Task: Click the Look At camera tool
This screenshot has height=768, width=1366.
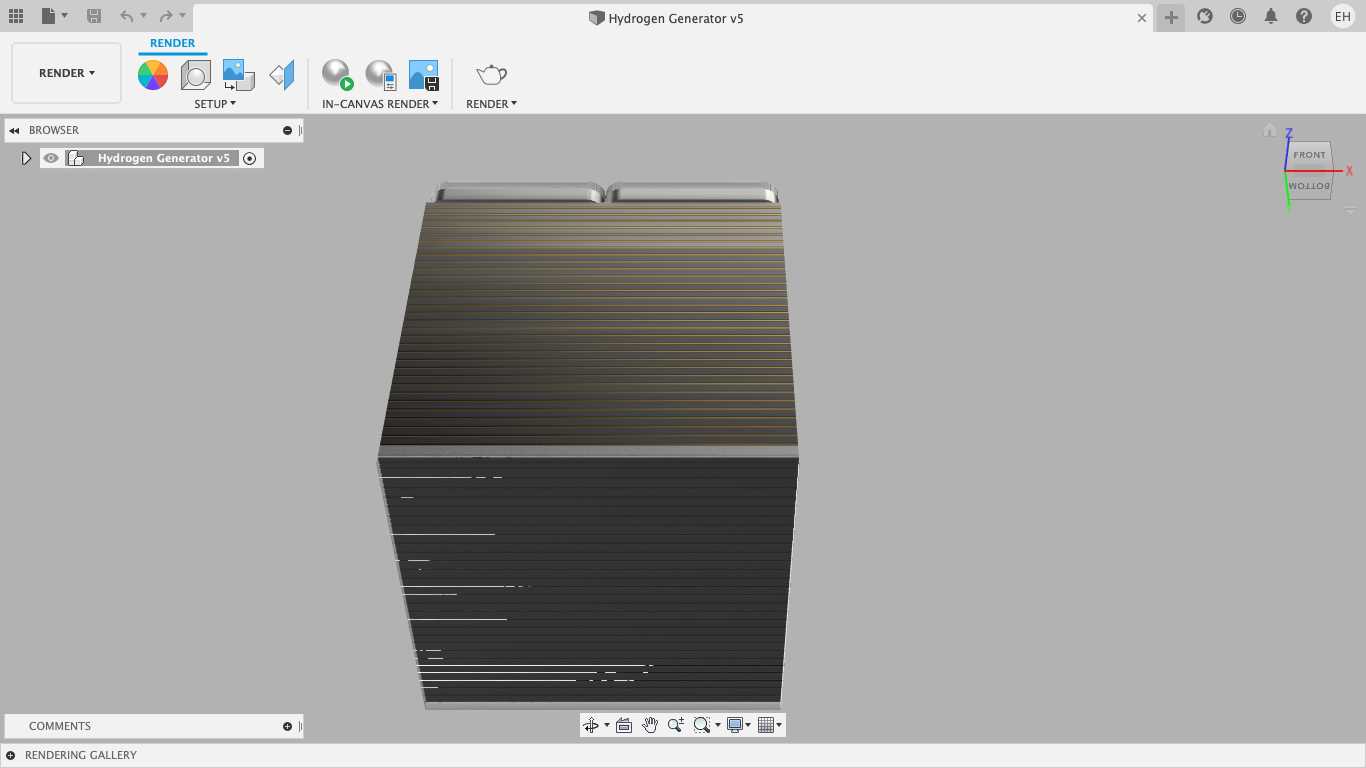Action: point(624,725)
